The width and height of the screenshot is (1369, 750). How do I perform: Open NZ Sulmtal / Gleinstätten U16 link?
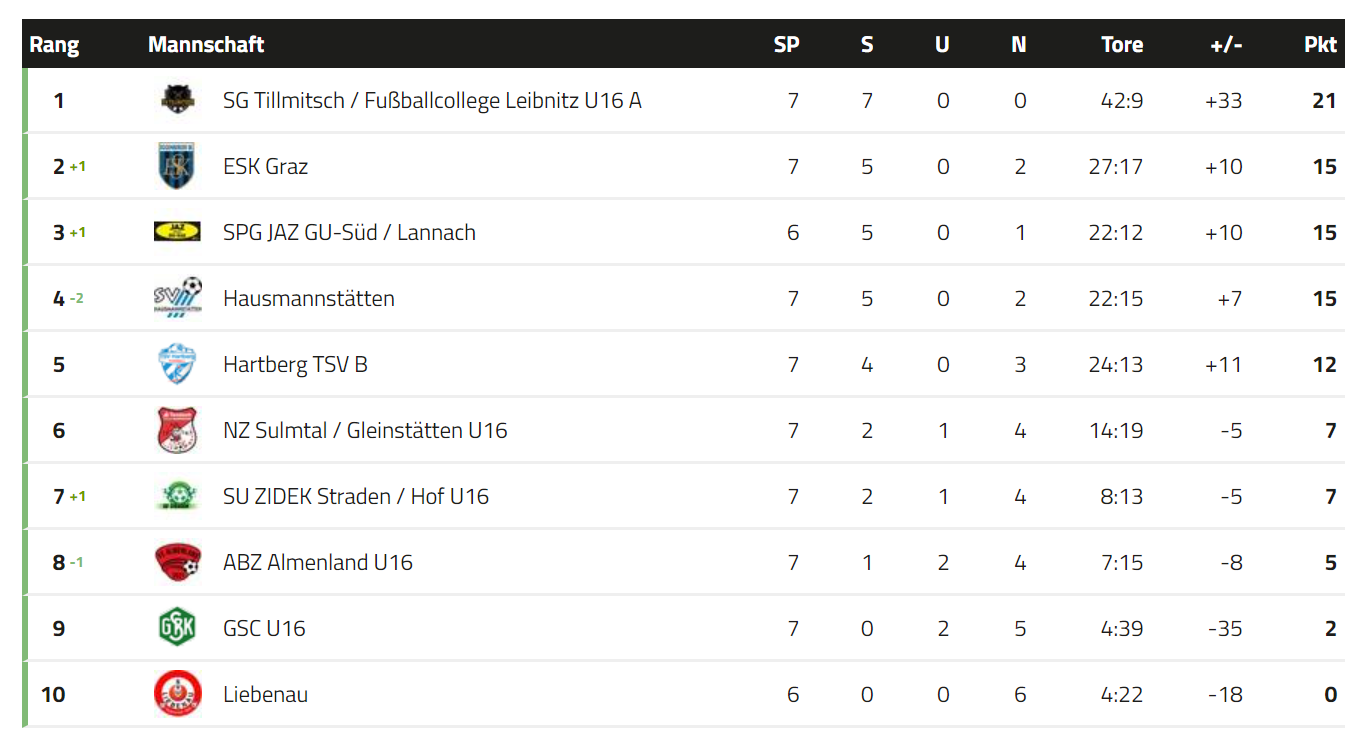pos(365,431)
